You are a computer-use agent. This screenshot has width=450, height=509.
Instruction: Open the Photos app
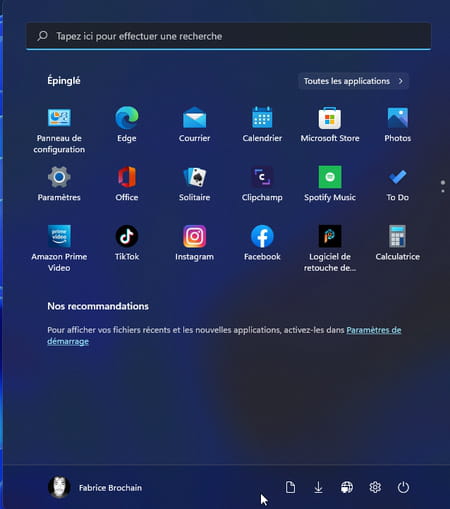397,124
